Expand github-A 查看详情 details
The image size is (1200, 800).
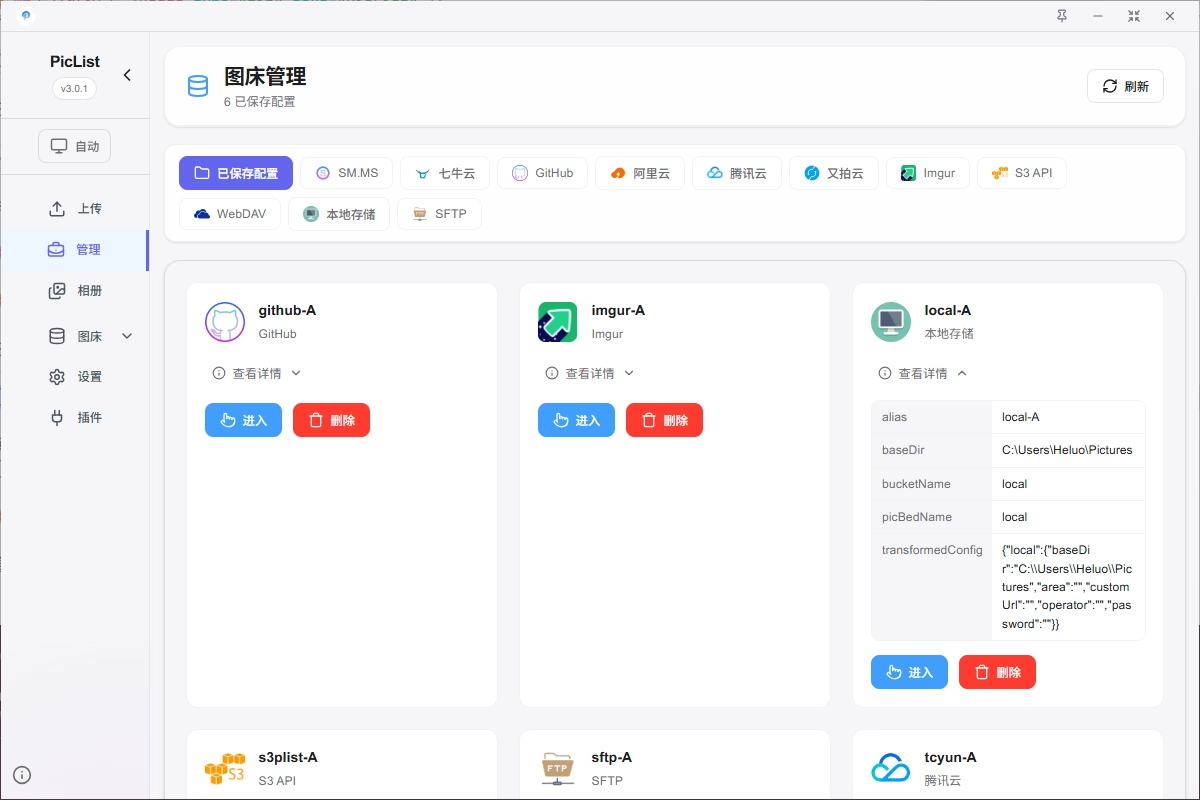point(257,373)
